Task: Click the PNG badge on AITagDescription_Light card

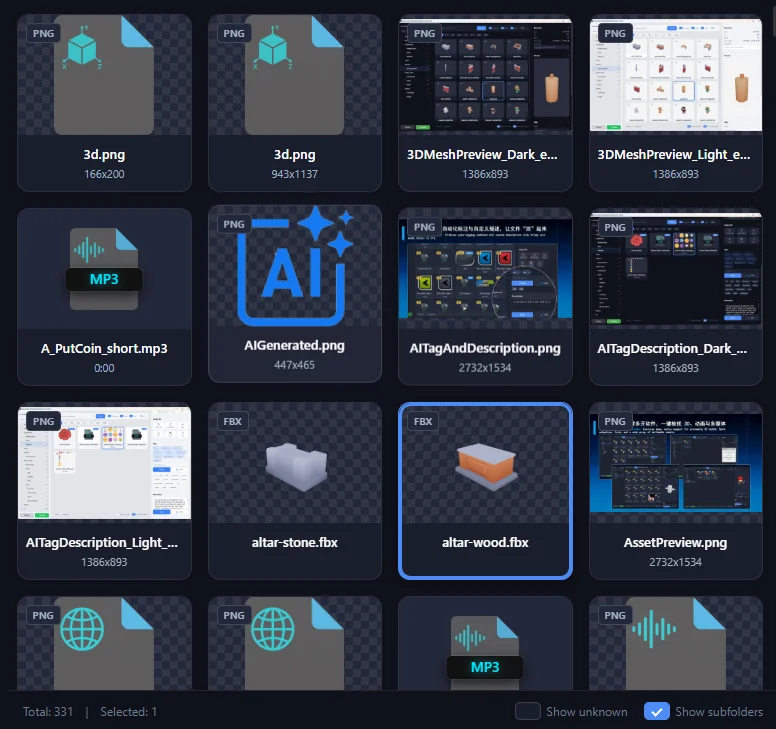Action: 43,422
